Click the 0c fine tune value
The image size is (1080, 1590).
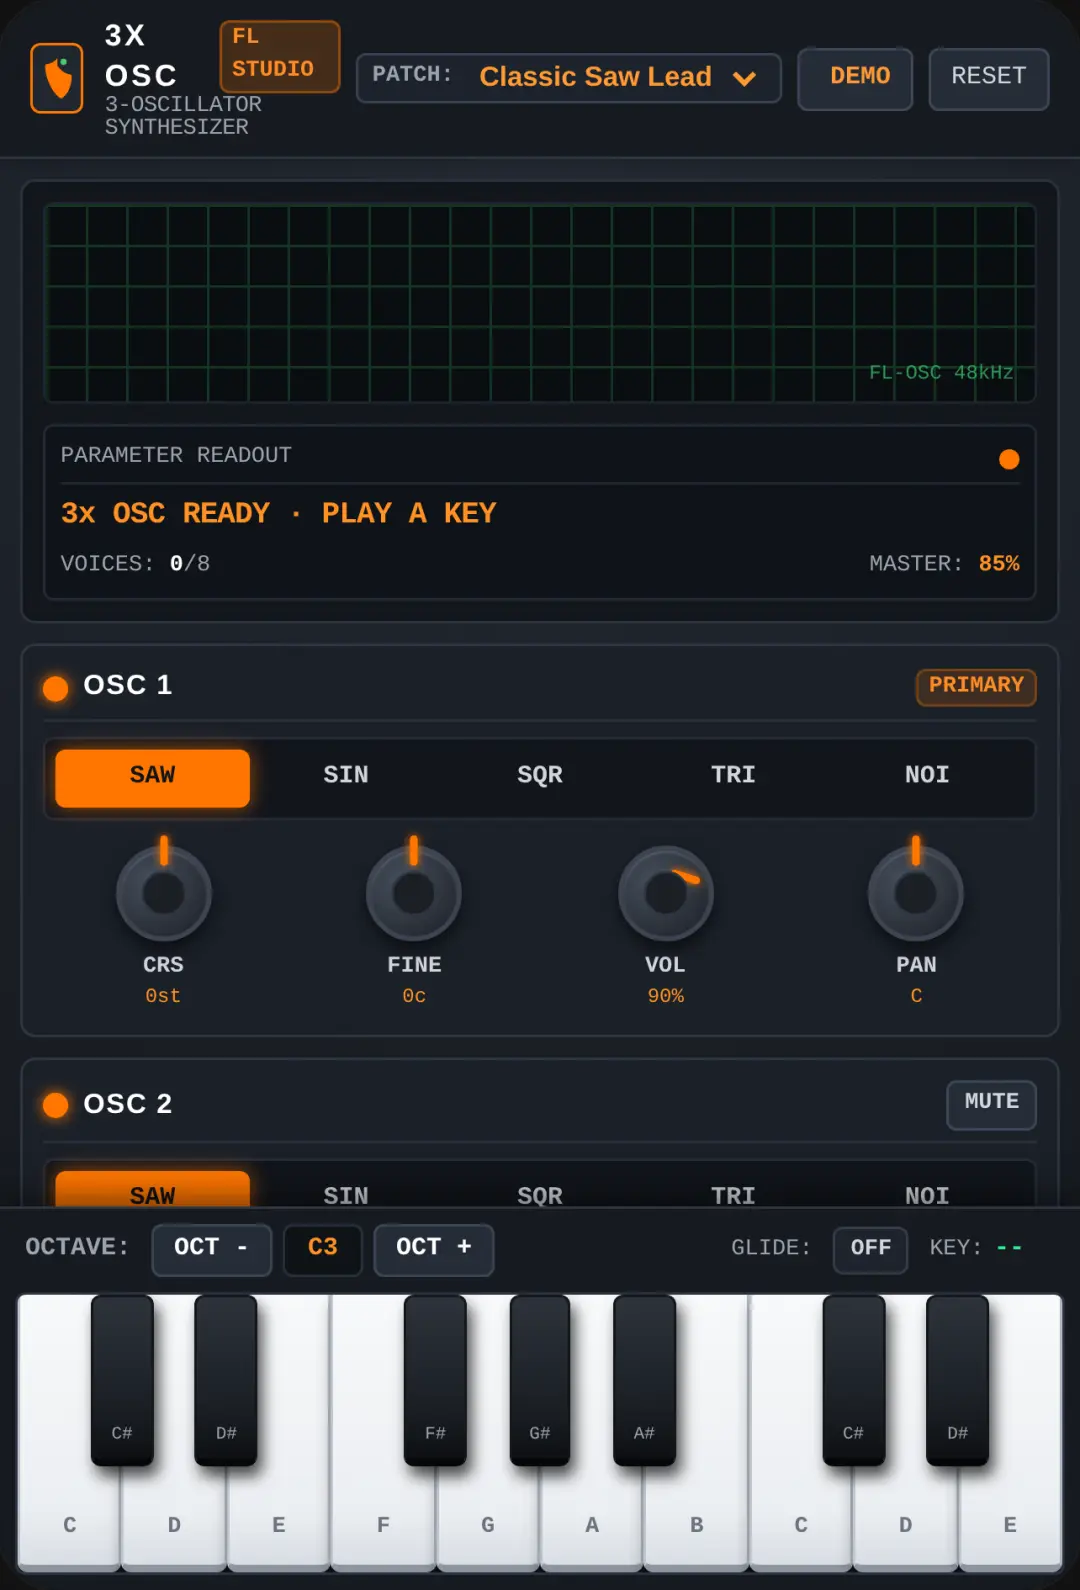pos(414,996)
